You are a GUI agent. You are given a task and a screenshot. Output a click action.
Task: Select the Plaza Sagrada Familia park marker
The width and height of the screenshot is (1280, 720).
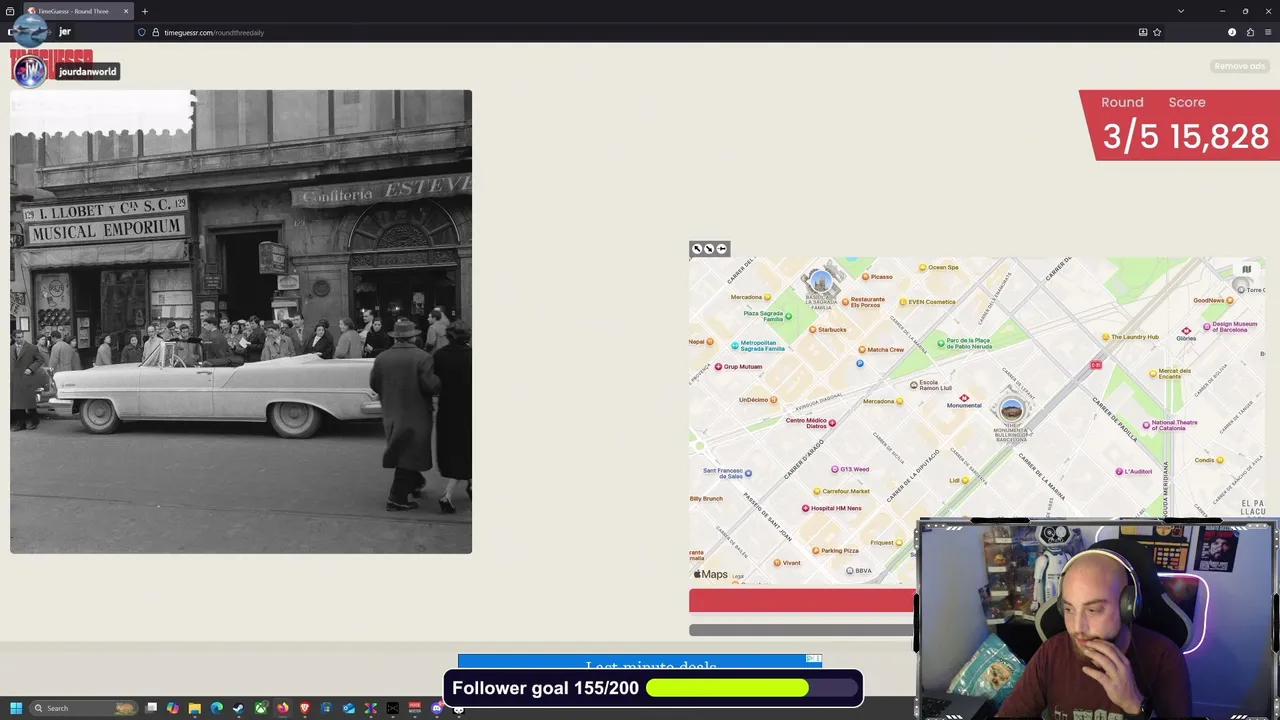point(788,316)
